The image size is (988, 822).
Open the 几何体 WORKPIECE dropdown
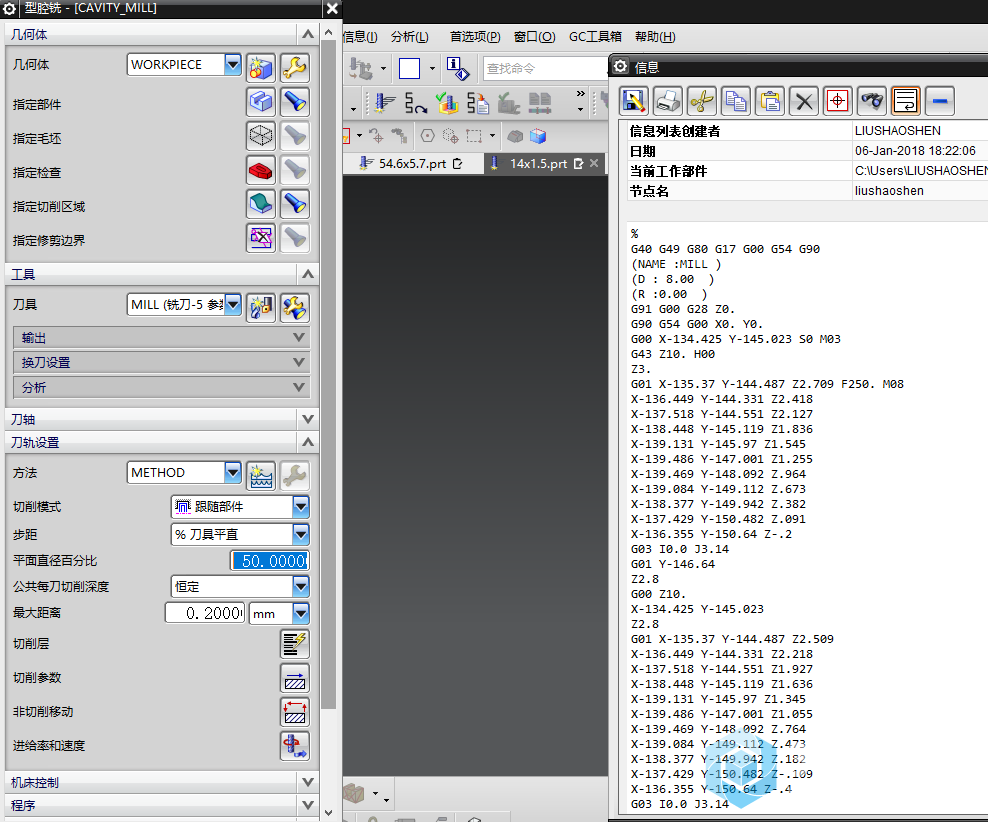(x=233, y=65)
